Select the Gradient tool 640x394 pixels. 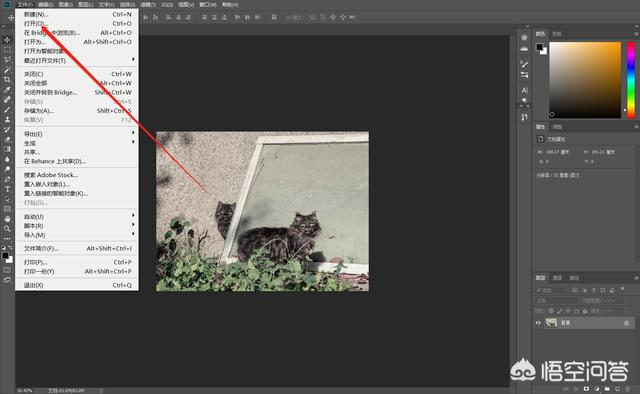7,149
